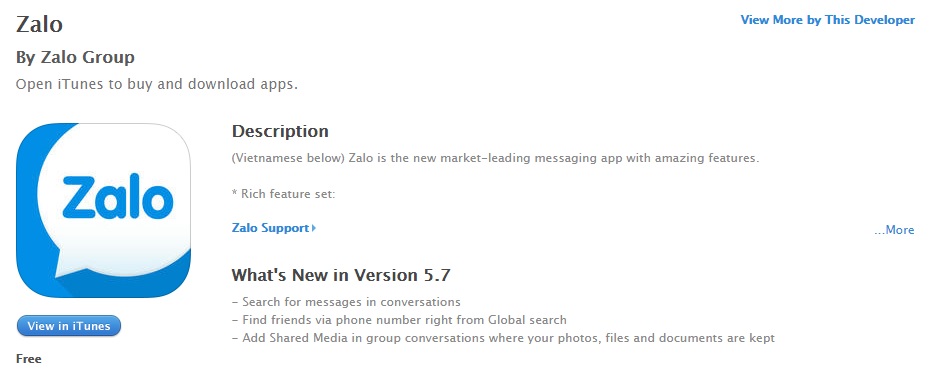Click the Free price label
934x369 pixels.
click(x=29, y=359)
